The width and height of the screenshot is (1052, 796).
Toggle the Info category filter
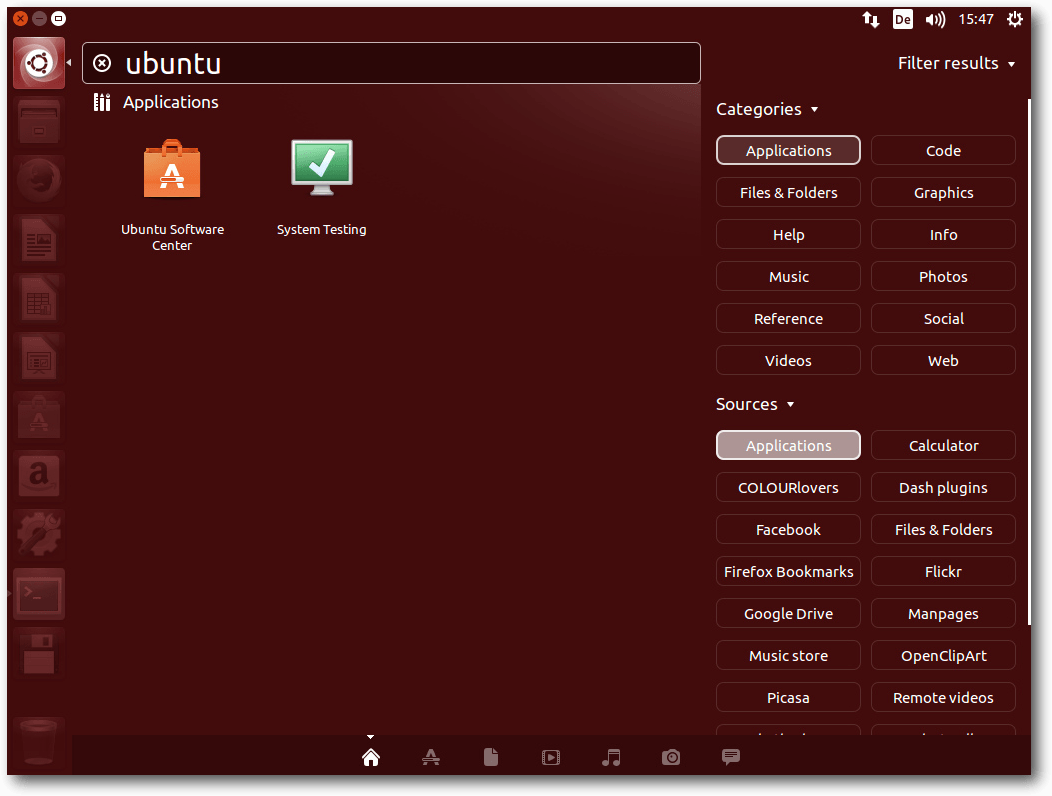(x=943, y=234)
